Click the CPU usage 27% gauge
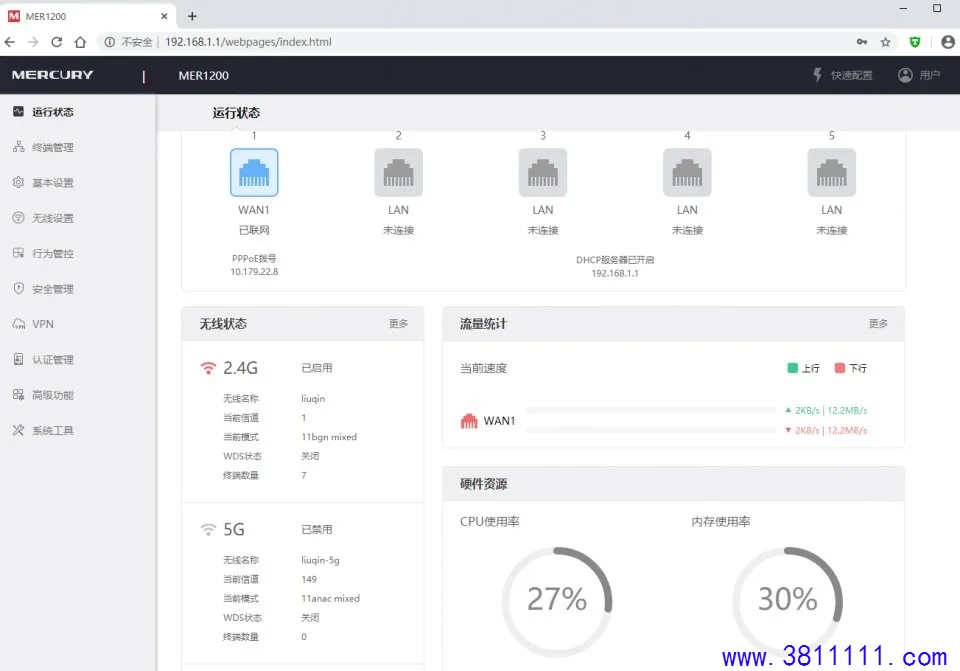Viewport: 960px width, 671px height. click(x=557, y=600)
